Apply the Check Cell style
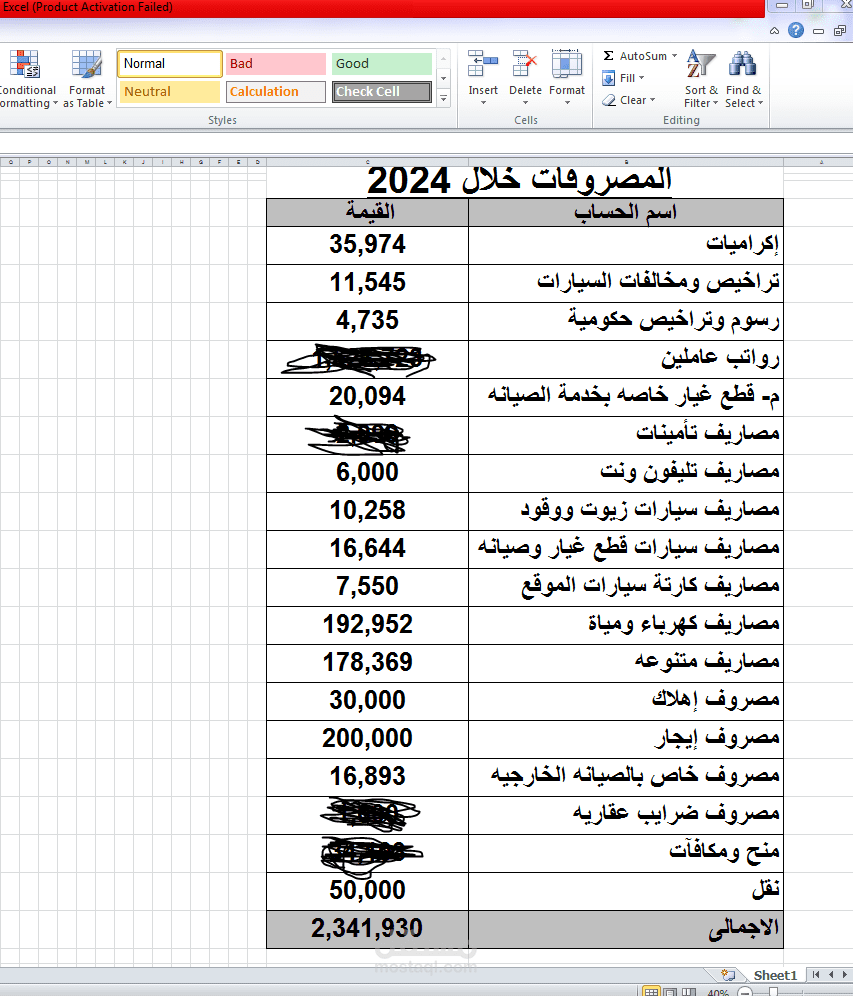This screenshot has width=853, height=996. [382, 91]
